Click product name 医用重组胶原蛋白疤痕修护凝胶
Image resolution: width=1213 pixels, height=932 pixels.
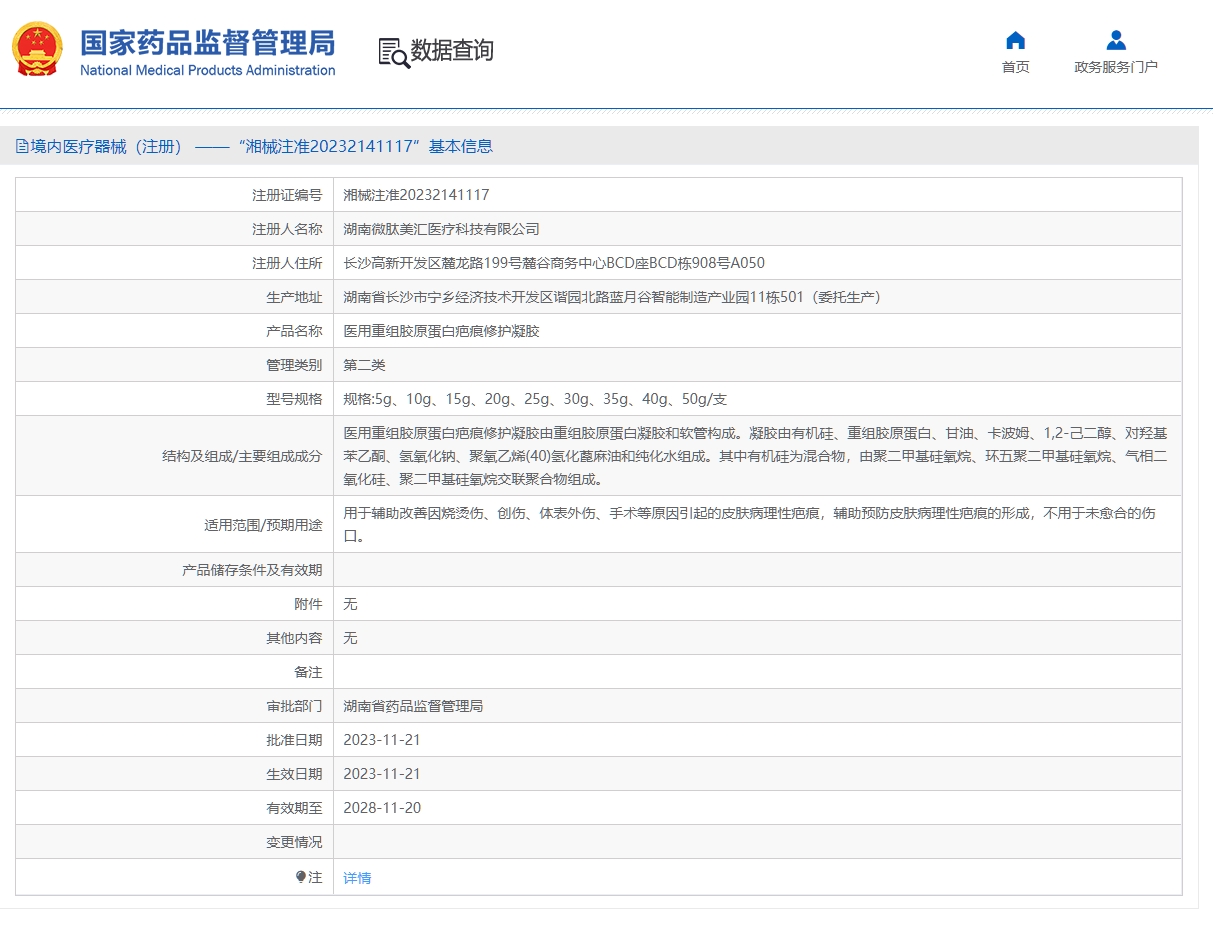pyautogui.click(x=441, y=331)
